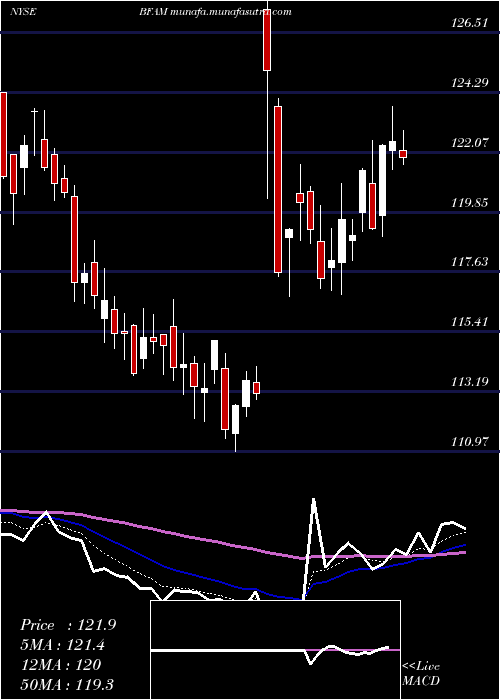Click the 122.07 price axis label
This screenshot has height=700, width=500.
pyautogui.click(x=470, y=142)
